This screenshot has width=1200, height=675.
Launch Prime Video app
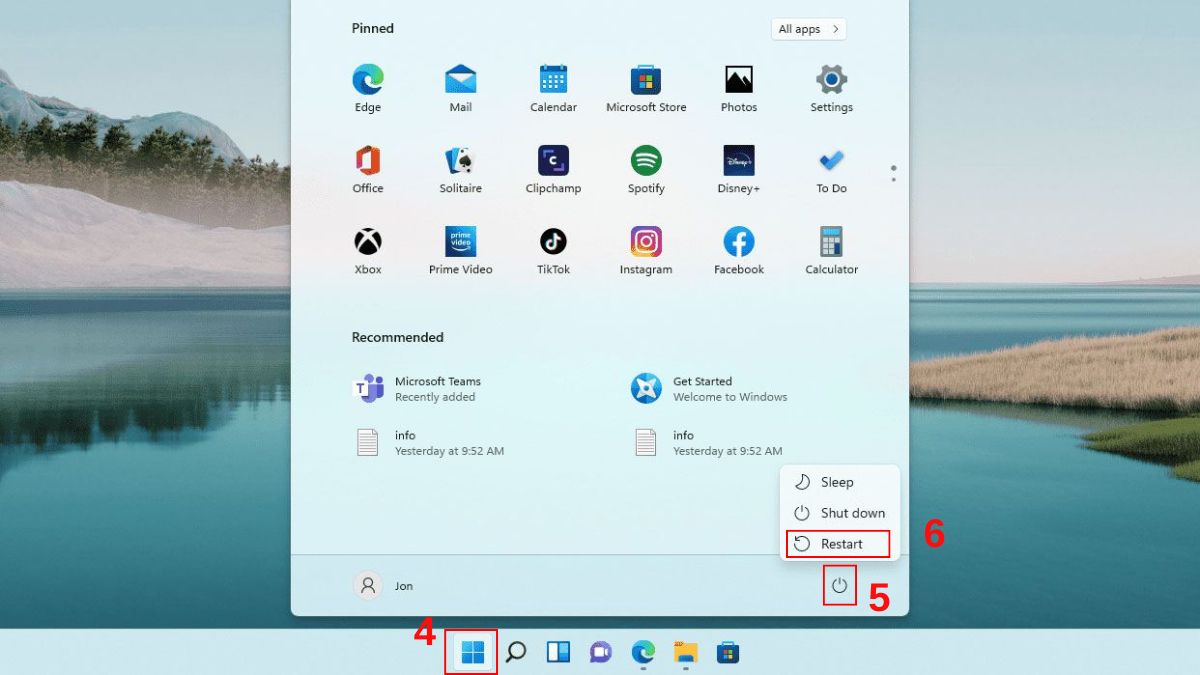(x=460, y=250)
